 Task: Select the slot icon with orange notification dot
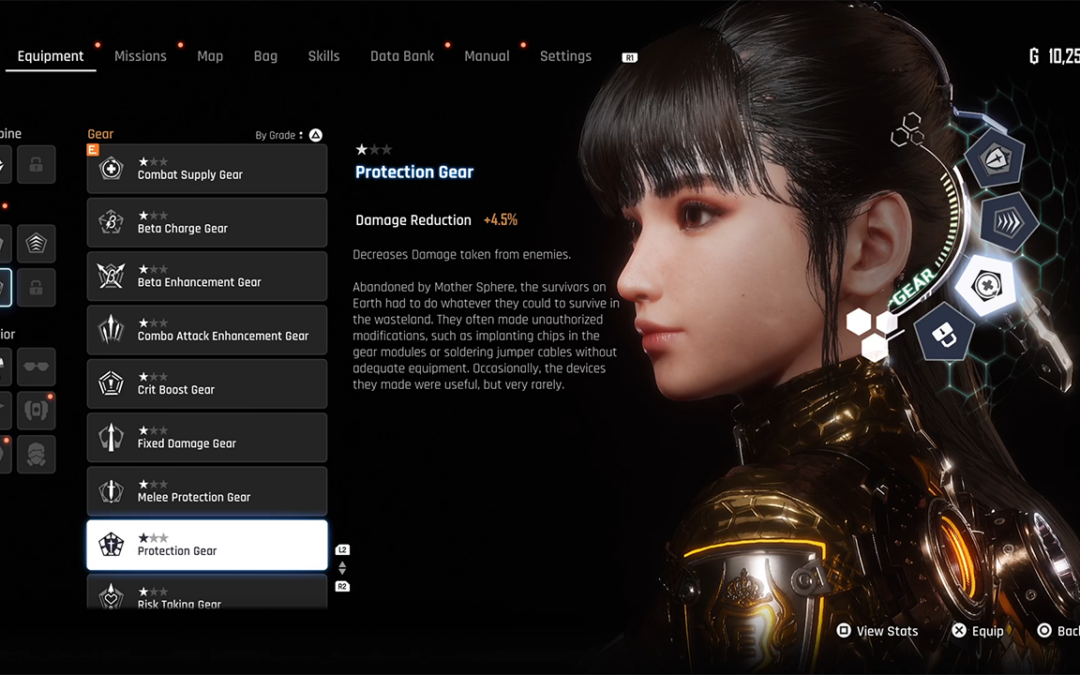[x=36, y=410]
